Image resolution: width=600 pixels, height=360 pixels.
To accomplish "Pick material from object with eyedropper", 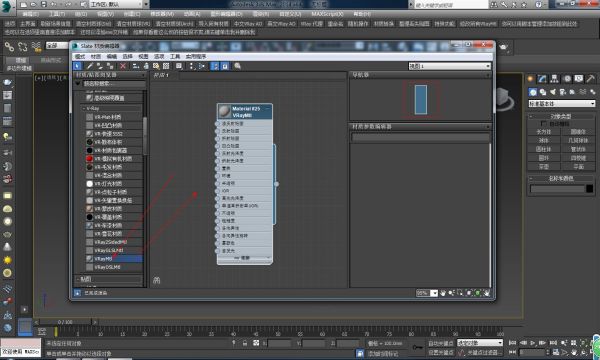I will (x=90, y=66).
